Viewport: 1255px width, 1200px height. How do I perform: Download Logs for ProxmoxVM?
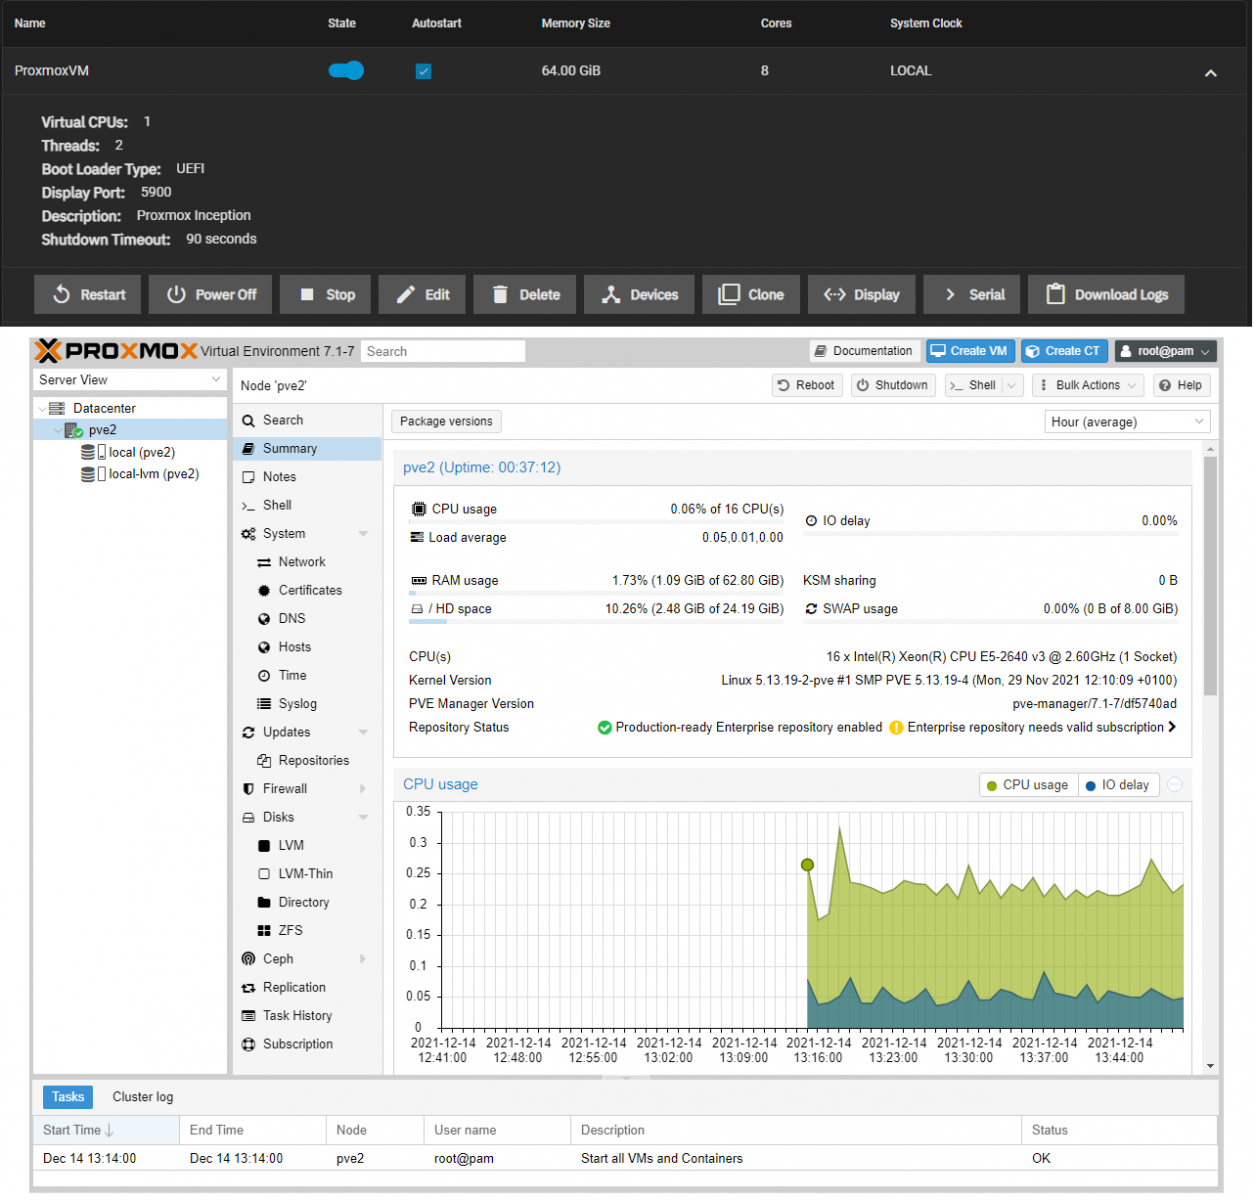[1107, 295]
